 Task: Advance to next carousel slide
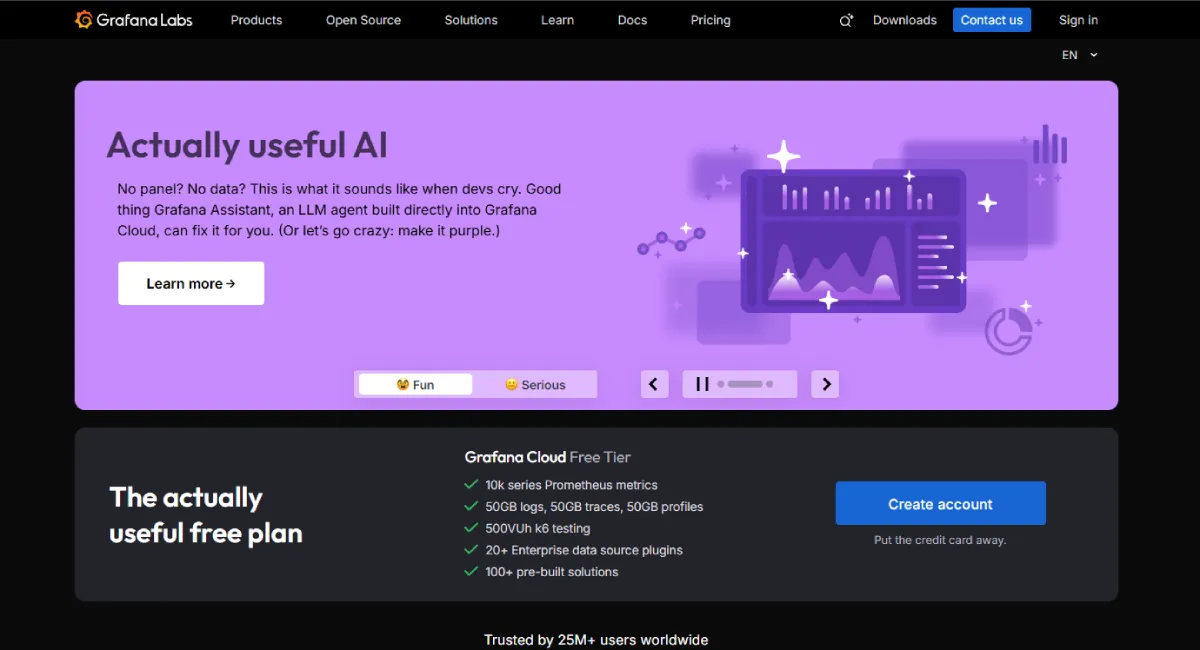click(x=824, y=384)
